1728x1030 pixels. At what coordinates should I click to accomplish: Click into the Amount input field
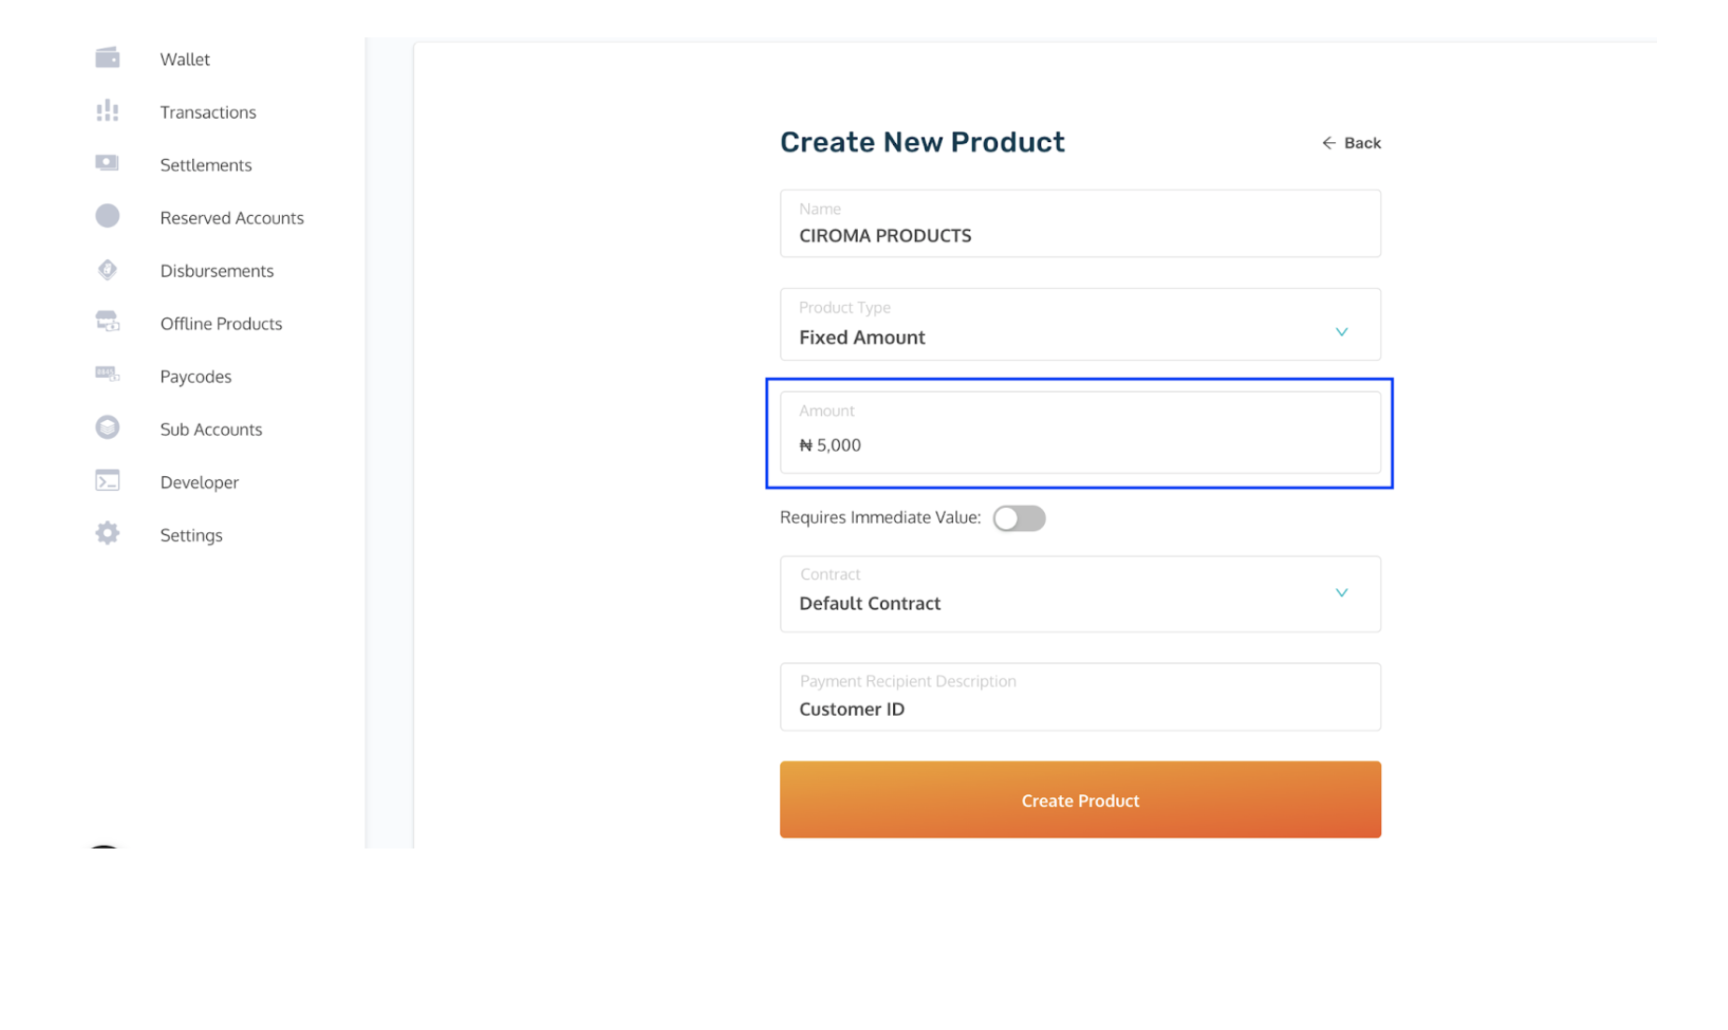[x=1080, y=444]
